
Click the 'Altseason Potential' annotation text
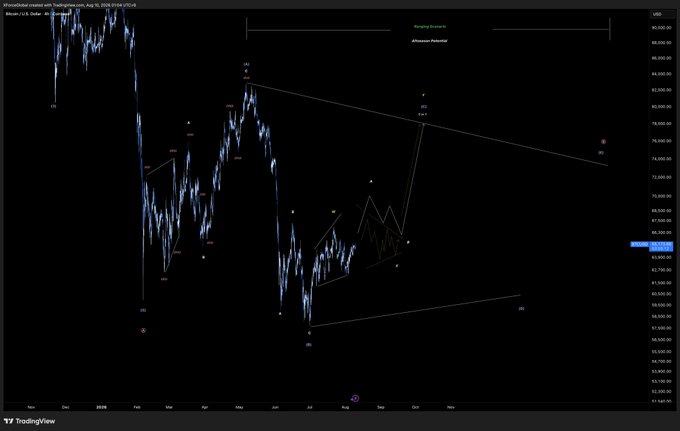point(429,41)
